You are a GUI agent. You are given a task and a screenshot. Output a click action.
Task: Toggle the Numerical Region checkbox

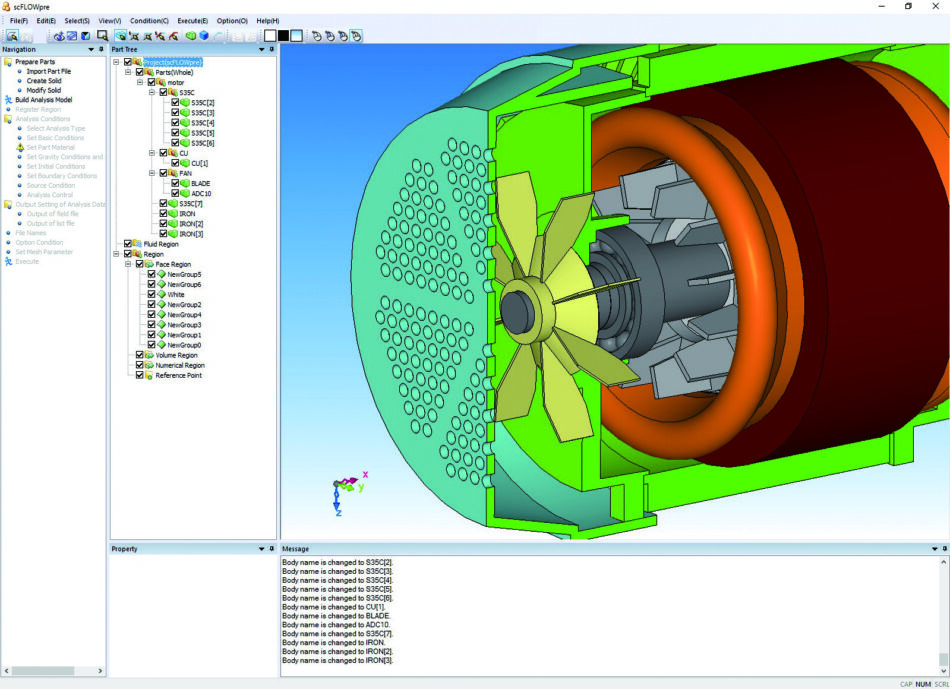click(139, 365)
